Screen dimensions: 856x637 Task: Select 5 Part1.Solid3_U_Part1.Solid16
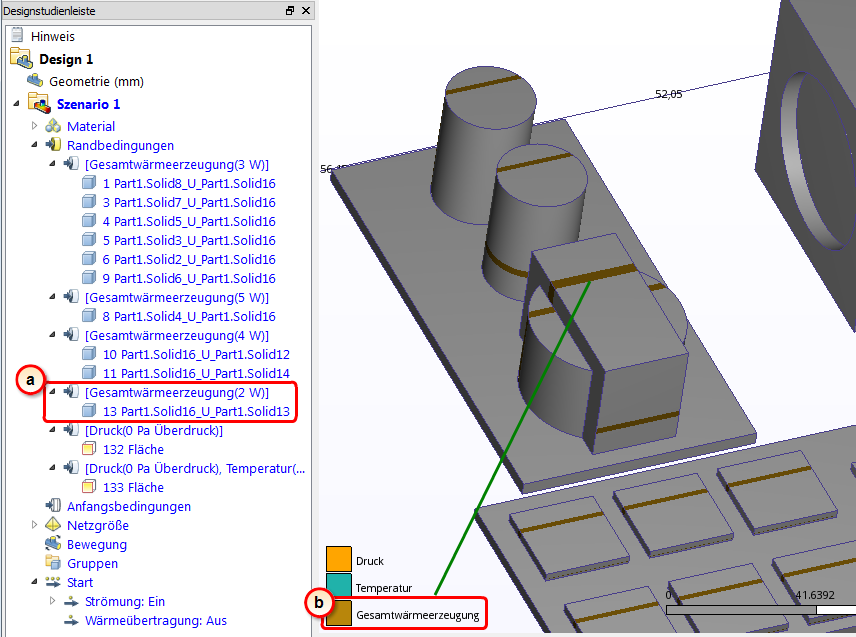[189, 241]
